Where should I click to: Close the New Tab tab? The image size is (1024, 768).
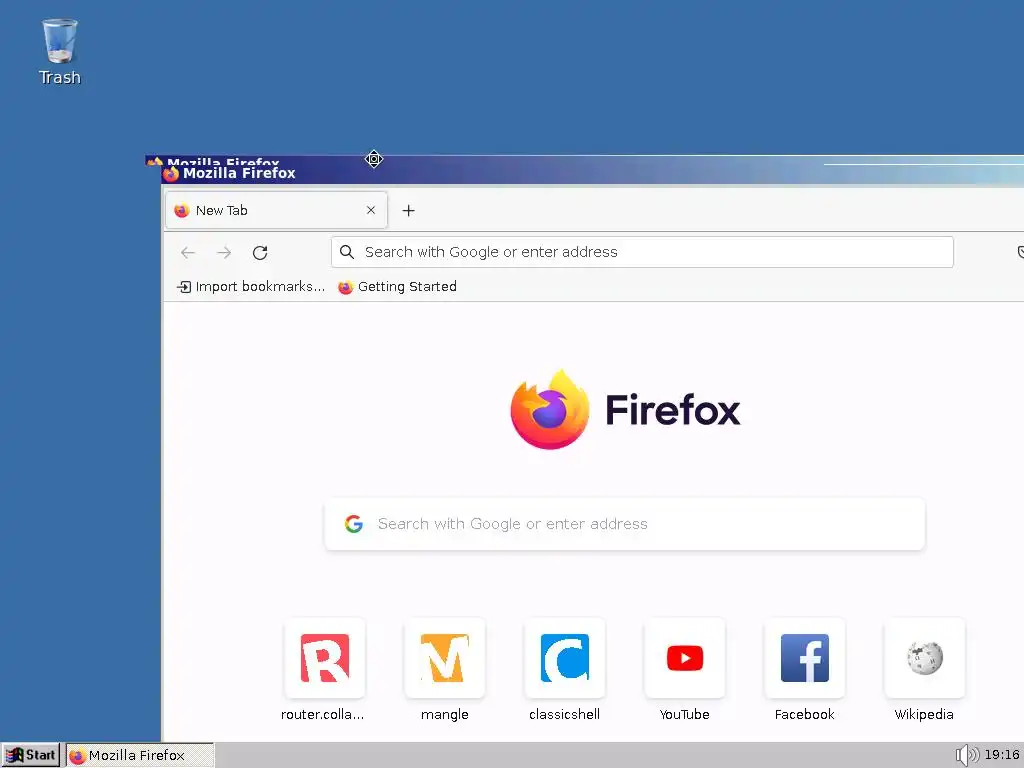371,210
